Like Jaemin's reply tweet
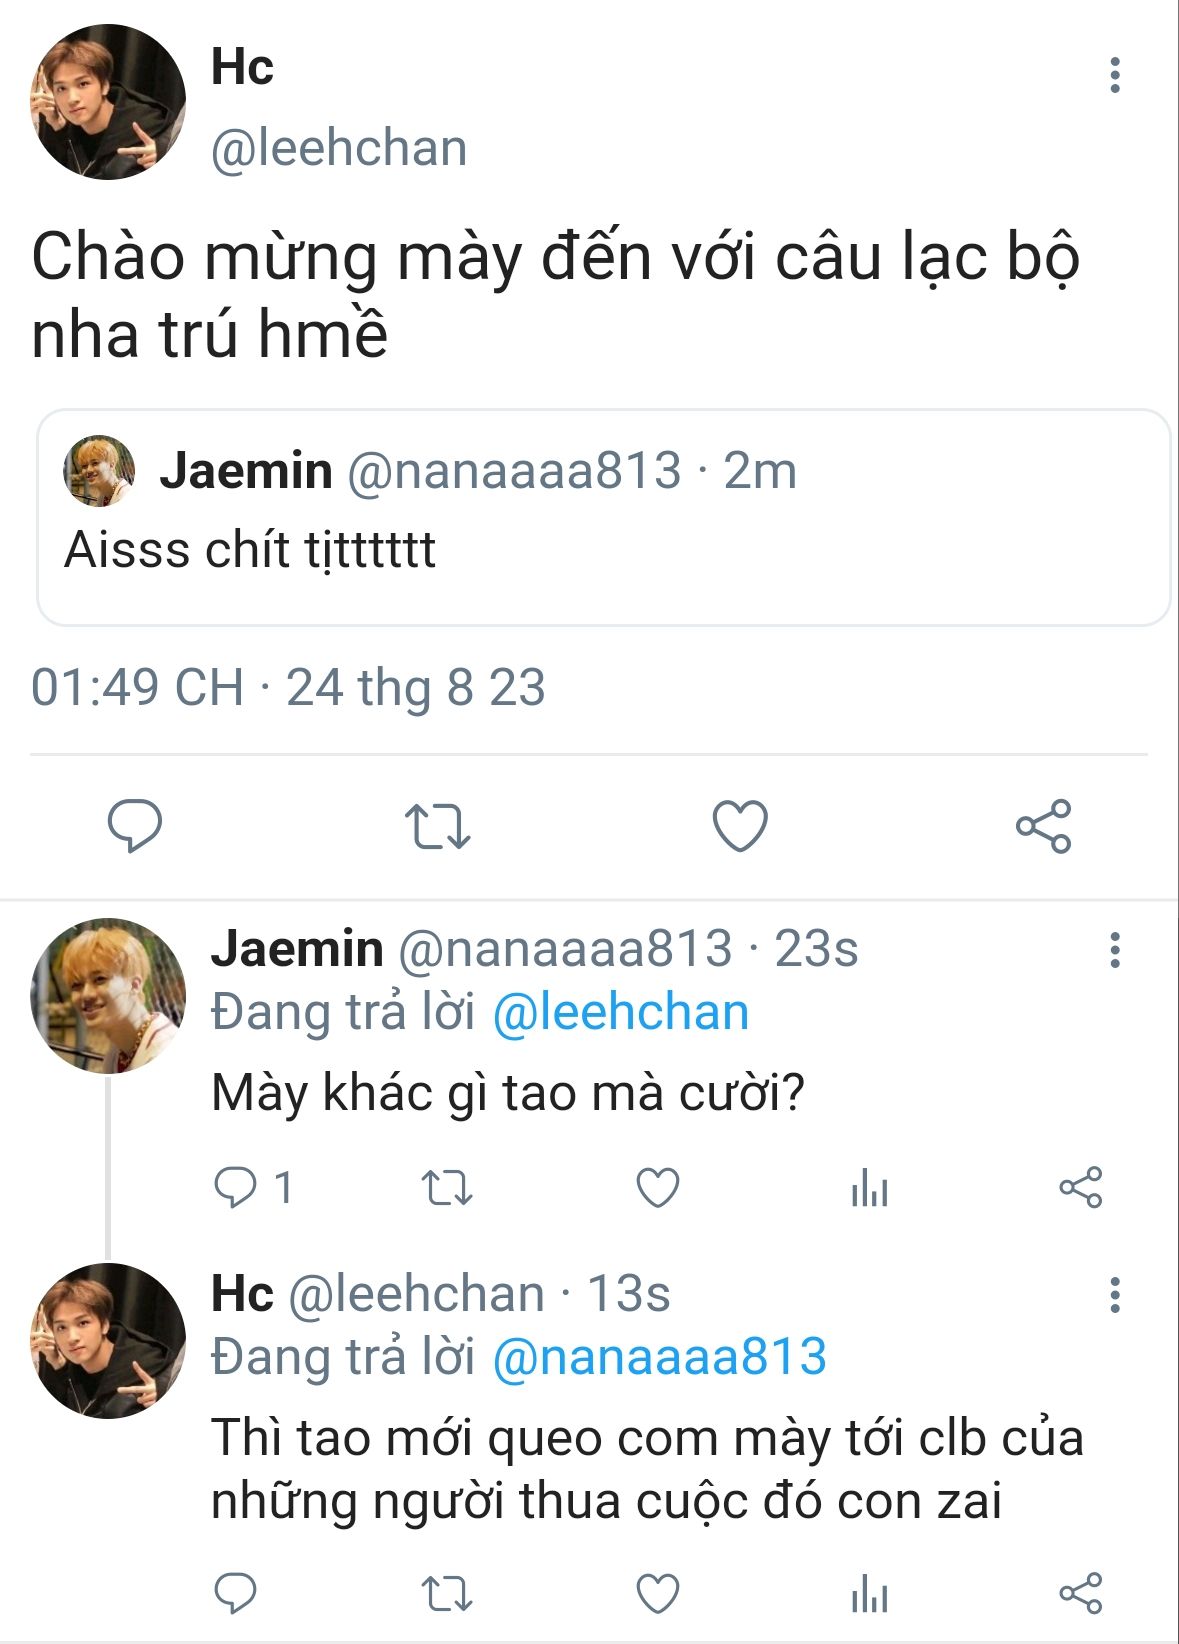The image size is (1179, 1644). pos(658,1188)
